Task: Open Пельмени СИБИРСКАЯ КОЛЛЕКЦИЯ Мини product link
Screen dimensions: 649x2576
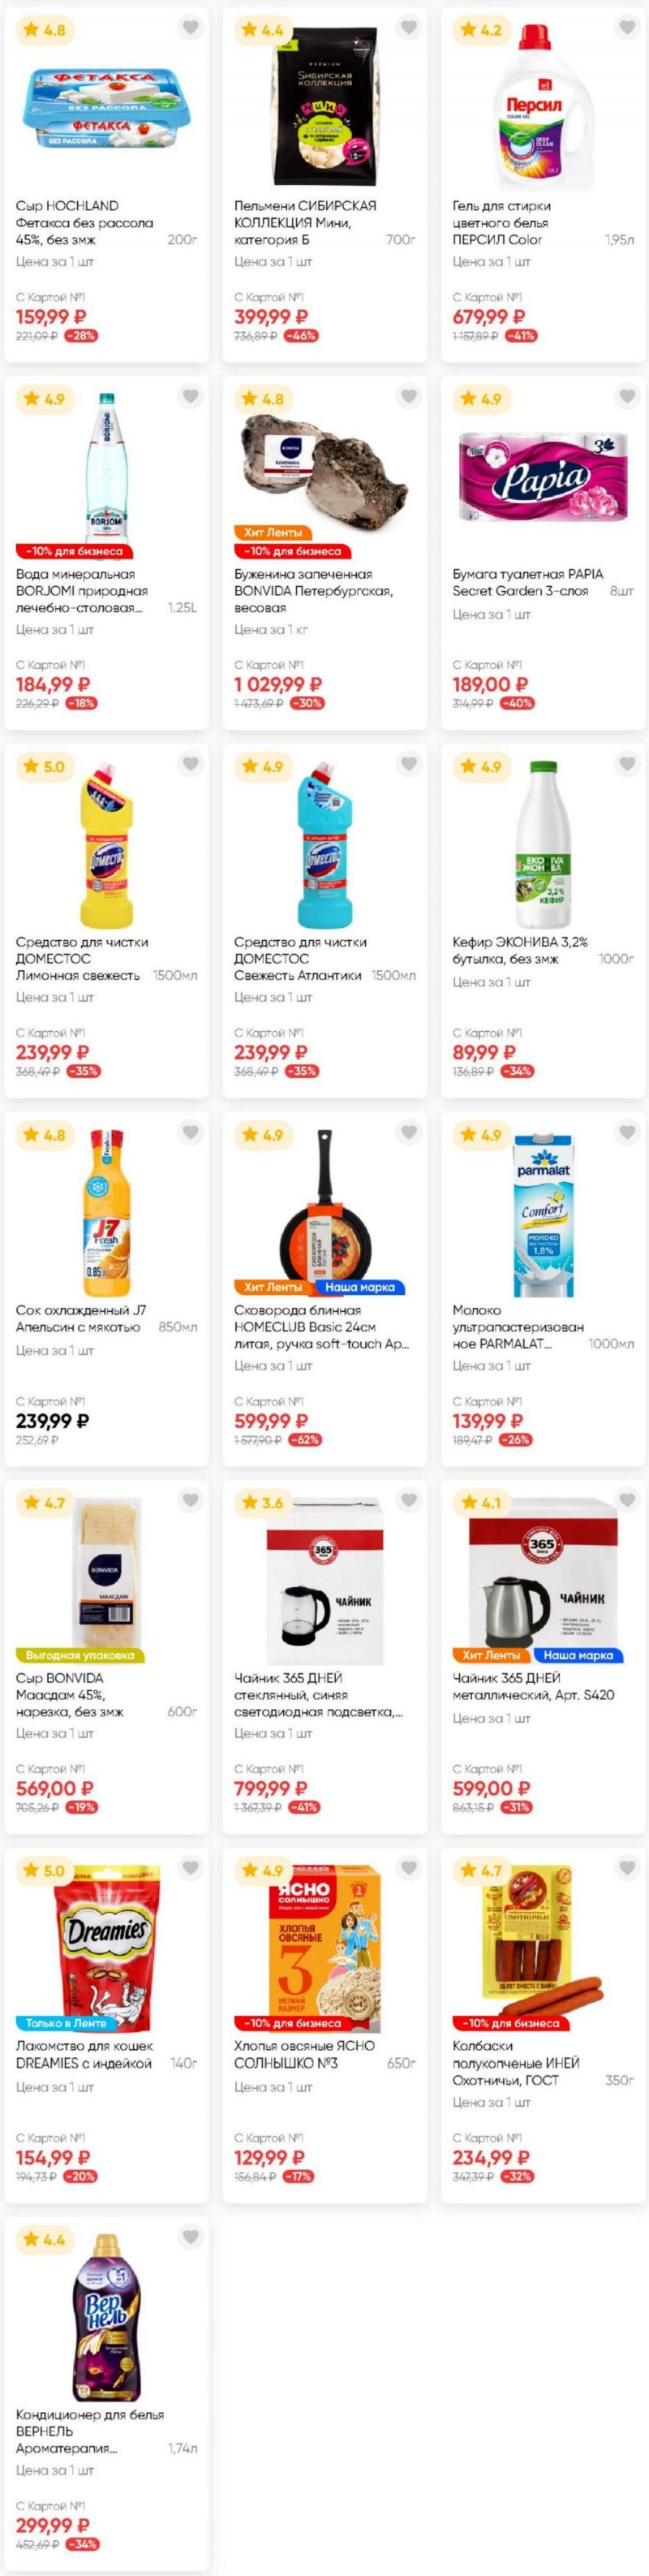Action: [306, 222]
